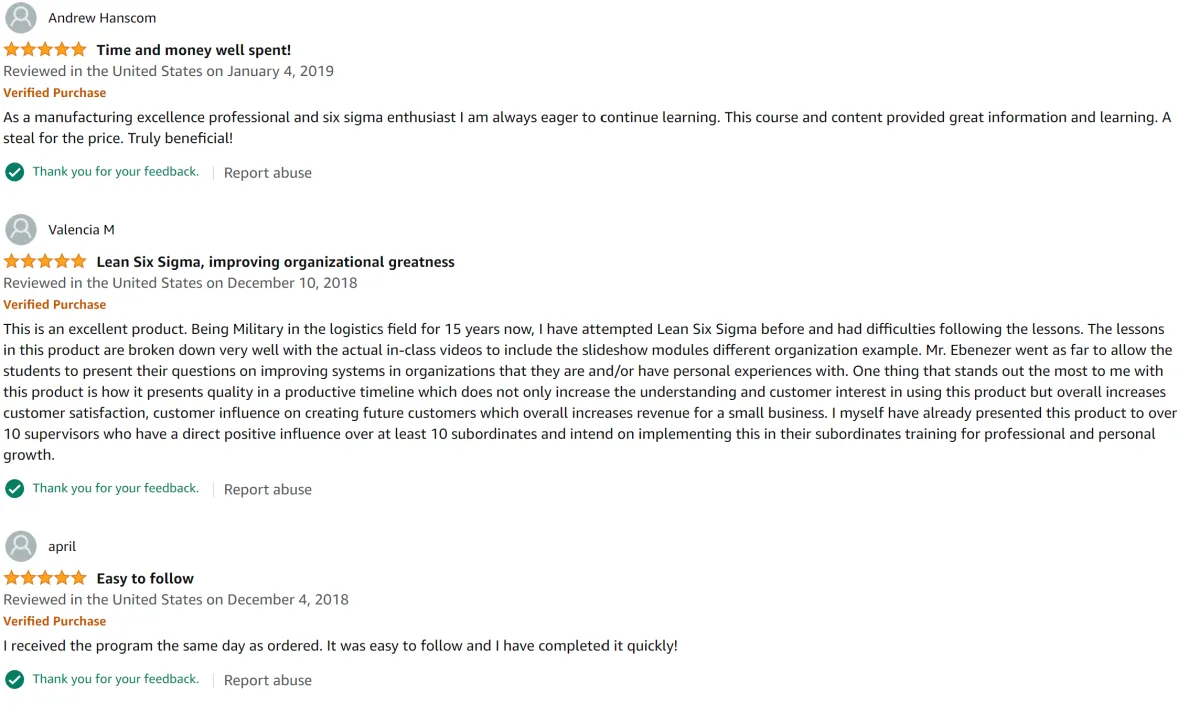Click Andrew Hanscom's profile avatar icon

pyautogui.click(x=21, y=18)
